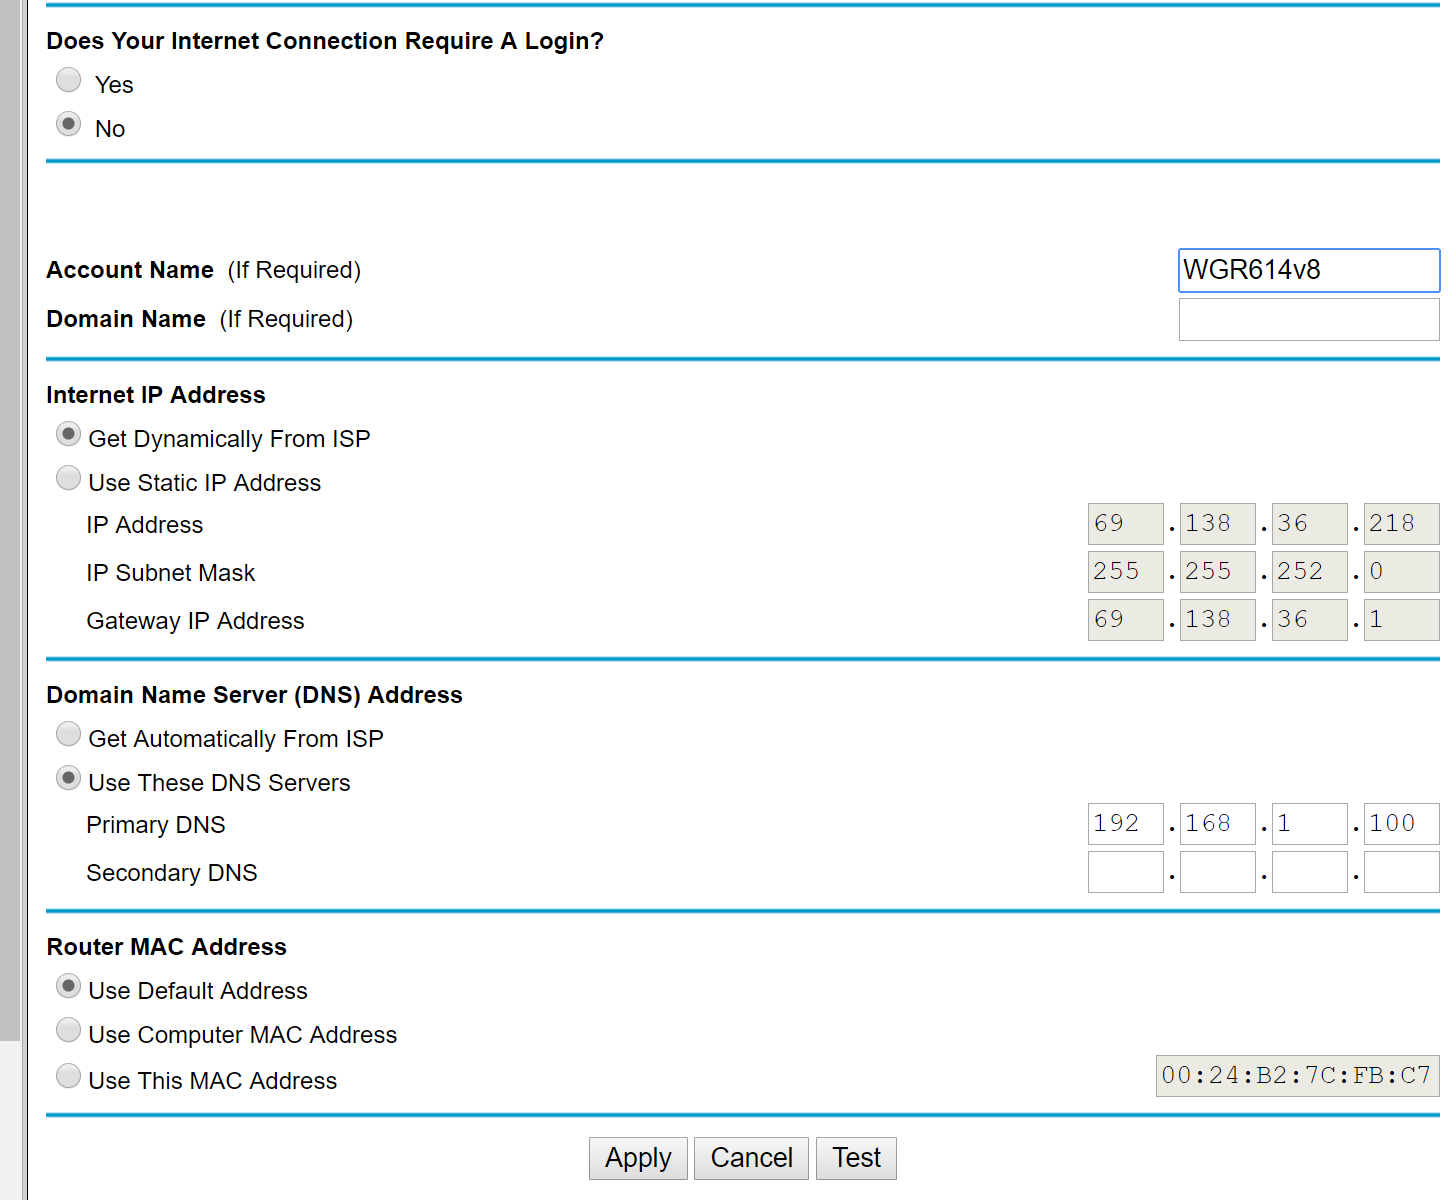Focus the empty Domain Name field

pyautogui.click(x=1309, y=320)
